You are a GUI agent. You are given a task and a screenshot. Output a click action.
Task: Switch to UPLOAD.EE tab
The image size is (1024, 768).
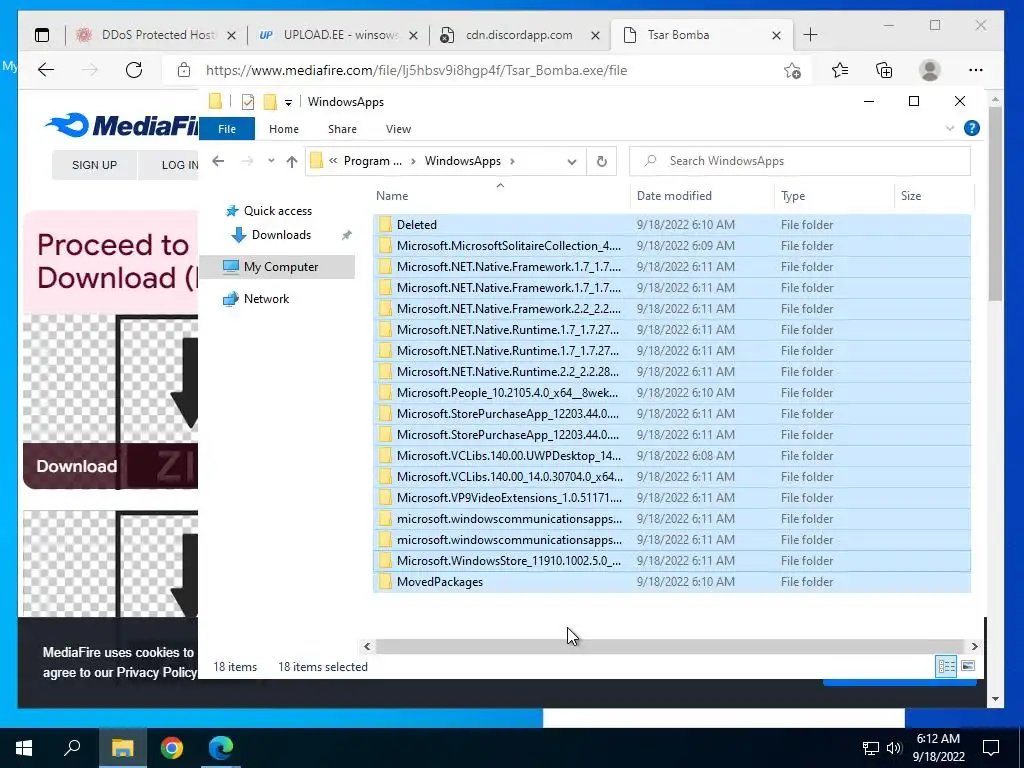pos(338,35)
